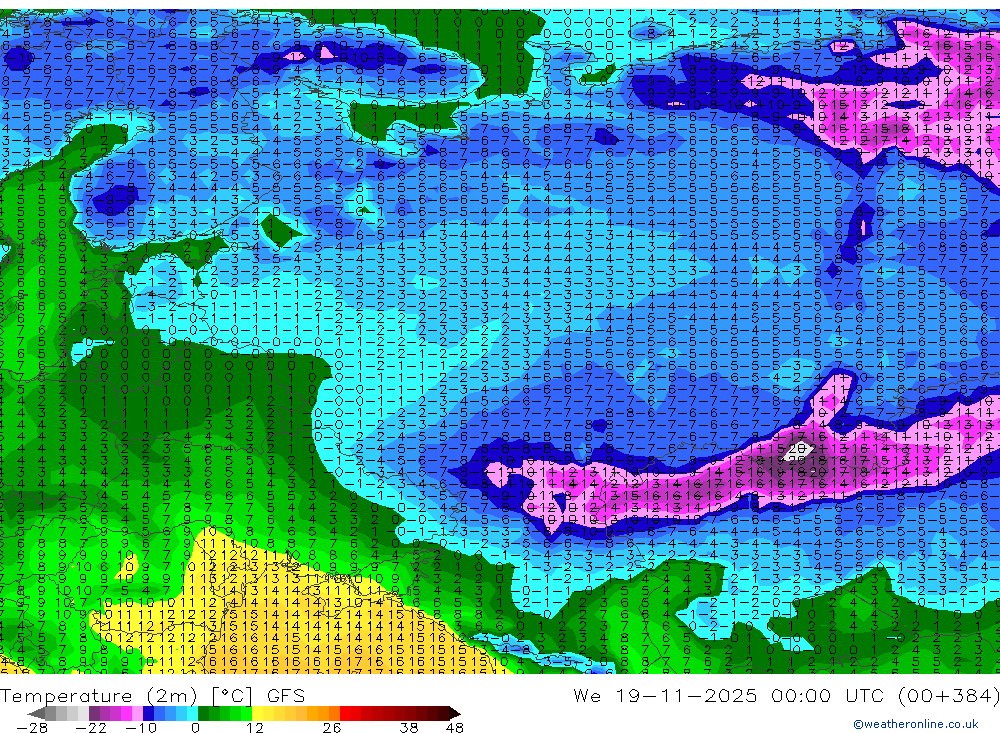The height and width of the screenshot is (733, 1000).
Task: Click the dark blue legend swatch at -10
Action: click(x=148, y=714)
